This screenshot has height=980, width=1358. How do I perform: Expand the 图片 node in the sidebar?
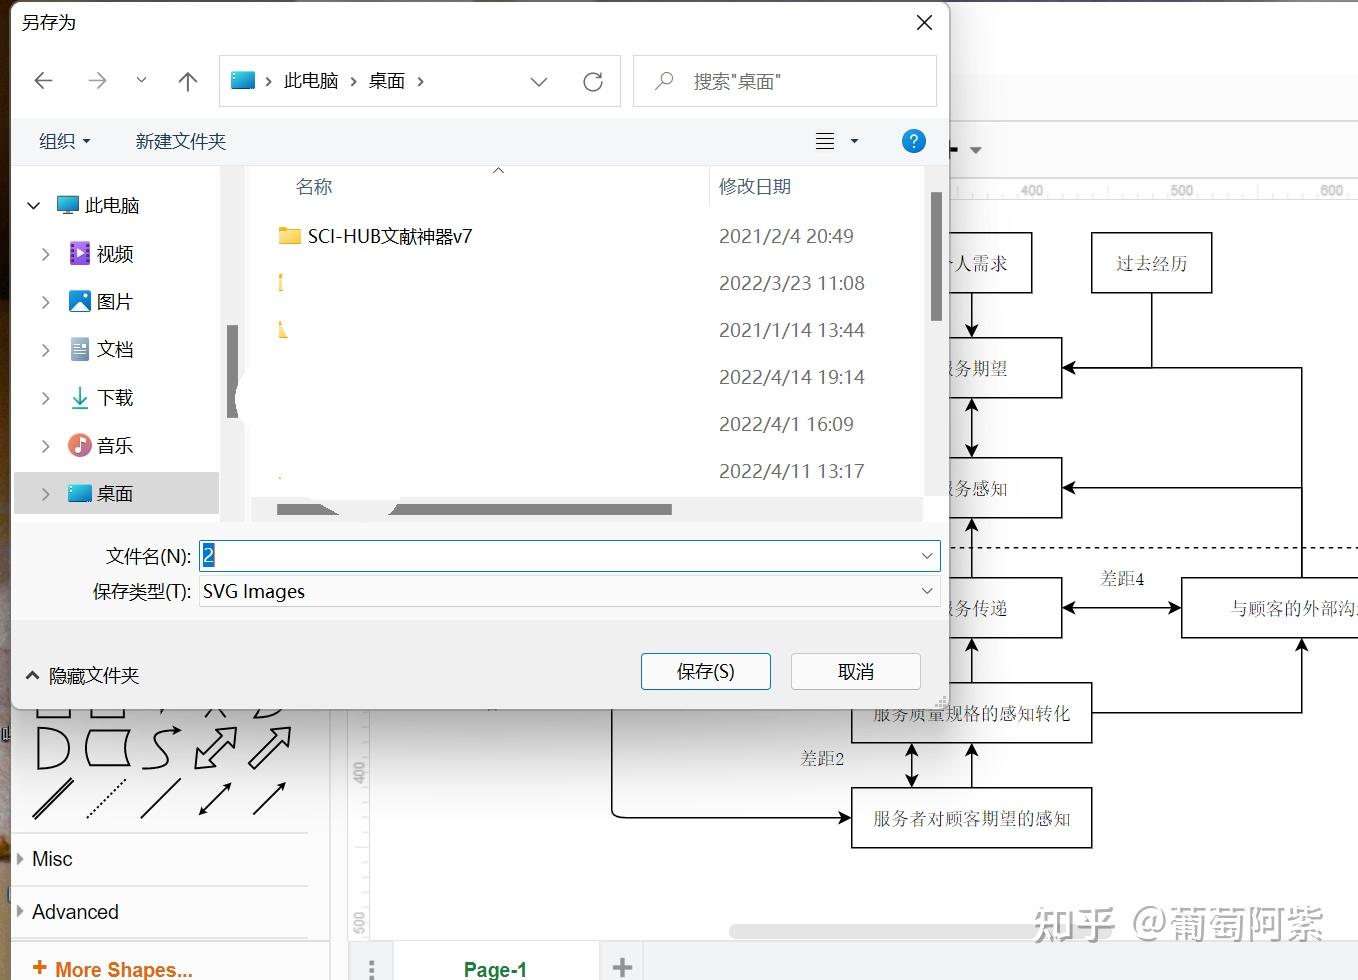pos(45,301)
